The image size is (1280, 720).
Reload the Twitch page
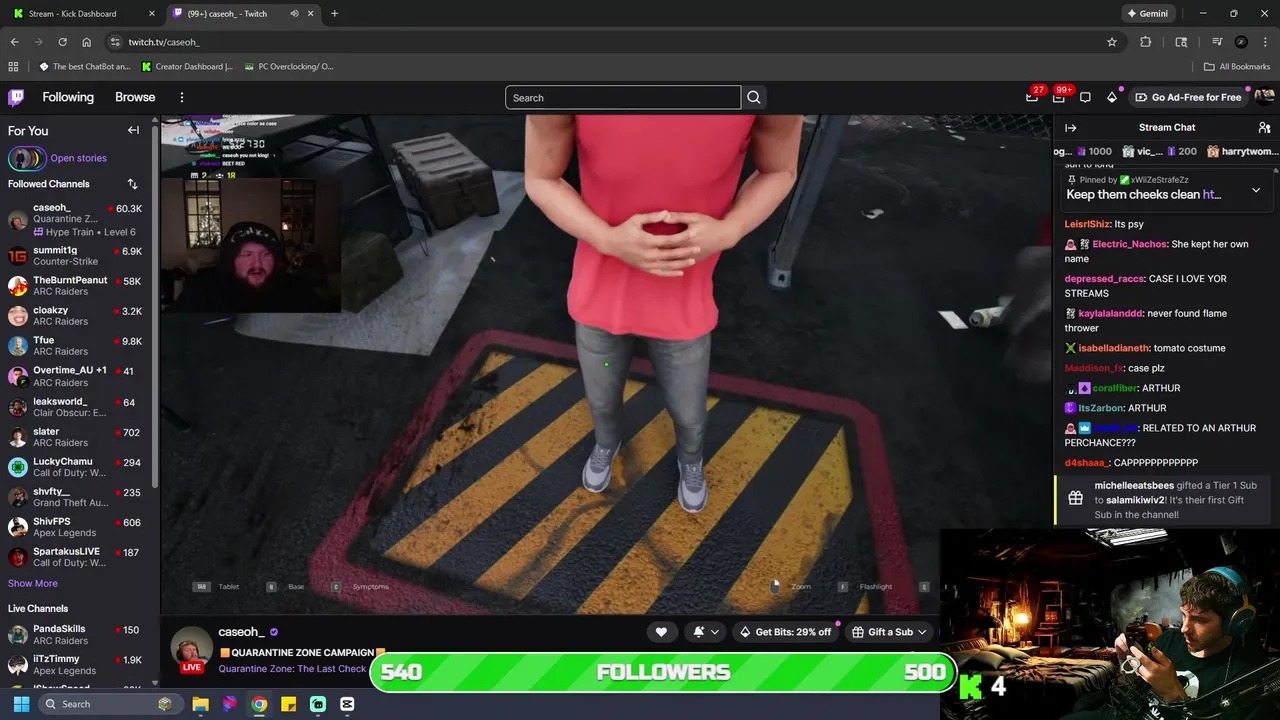click(x=62, y=42)
